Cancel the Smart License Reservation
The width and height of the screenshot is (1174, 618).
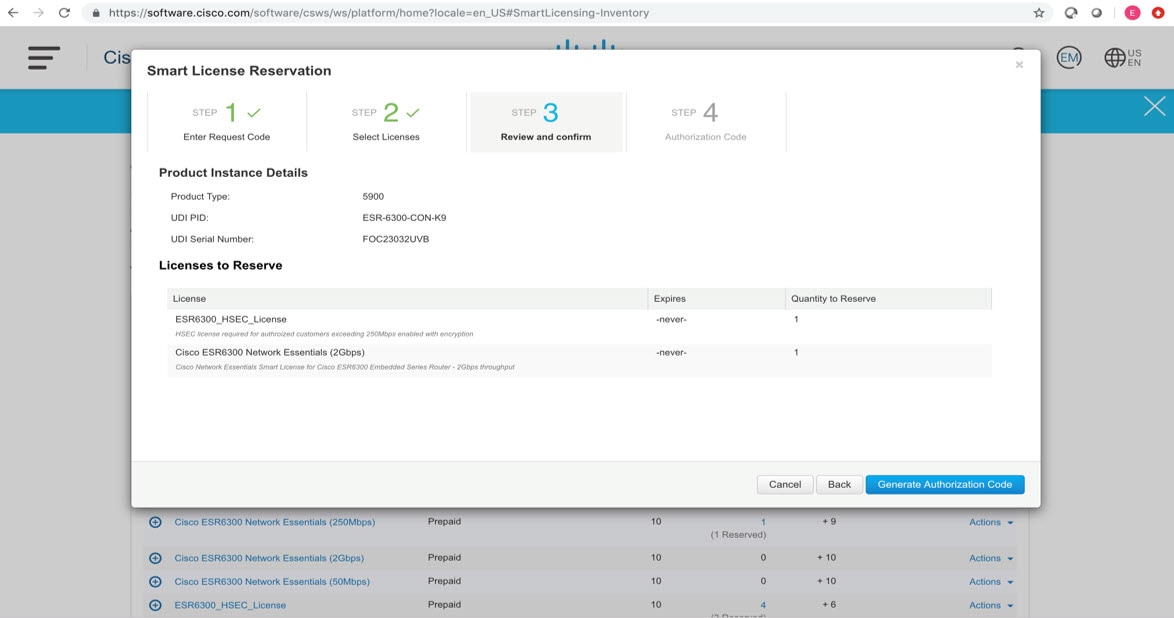click(784, 484)
